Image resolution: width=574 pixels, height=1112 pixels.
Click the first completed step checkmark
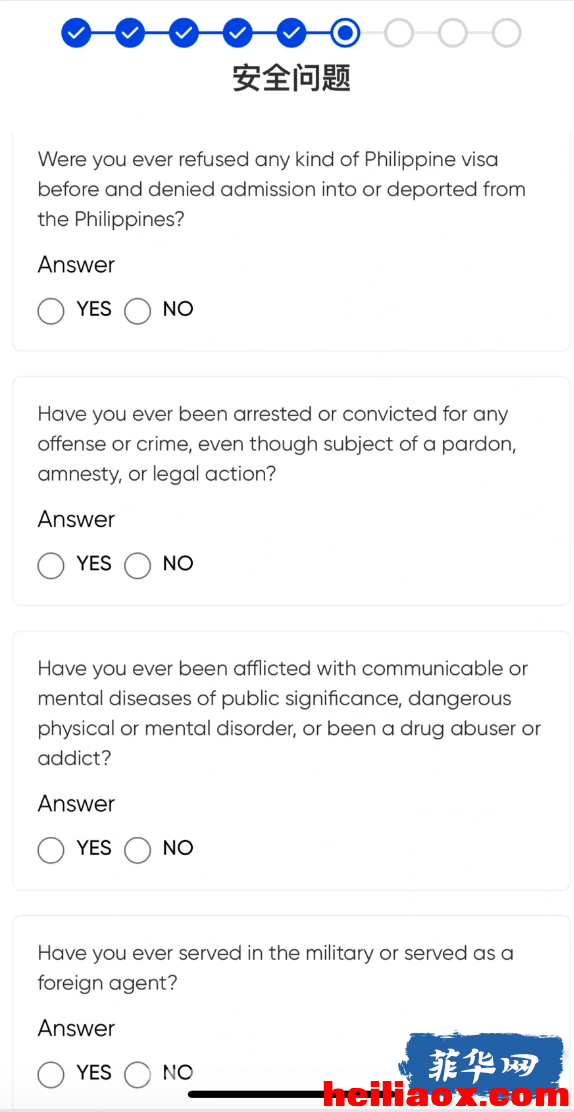click(77, 33)
